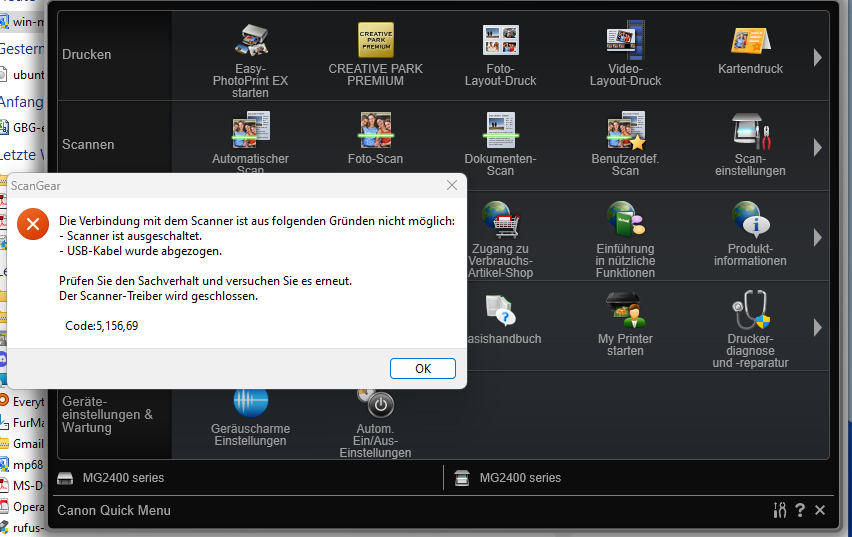Viewport: 852px width, 537px height.
Task: Open Drucker-diagnose und -reparatur
Action: (750, 330)
